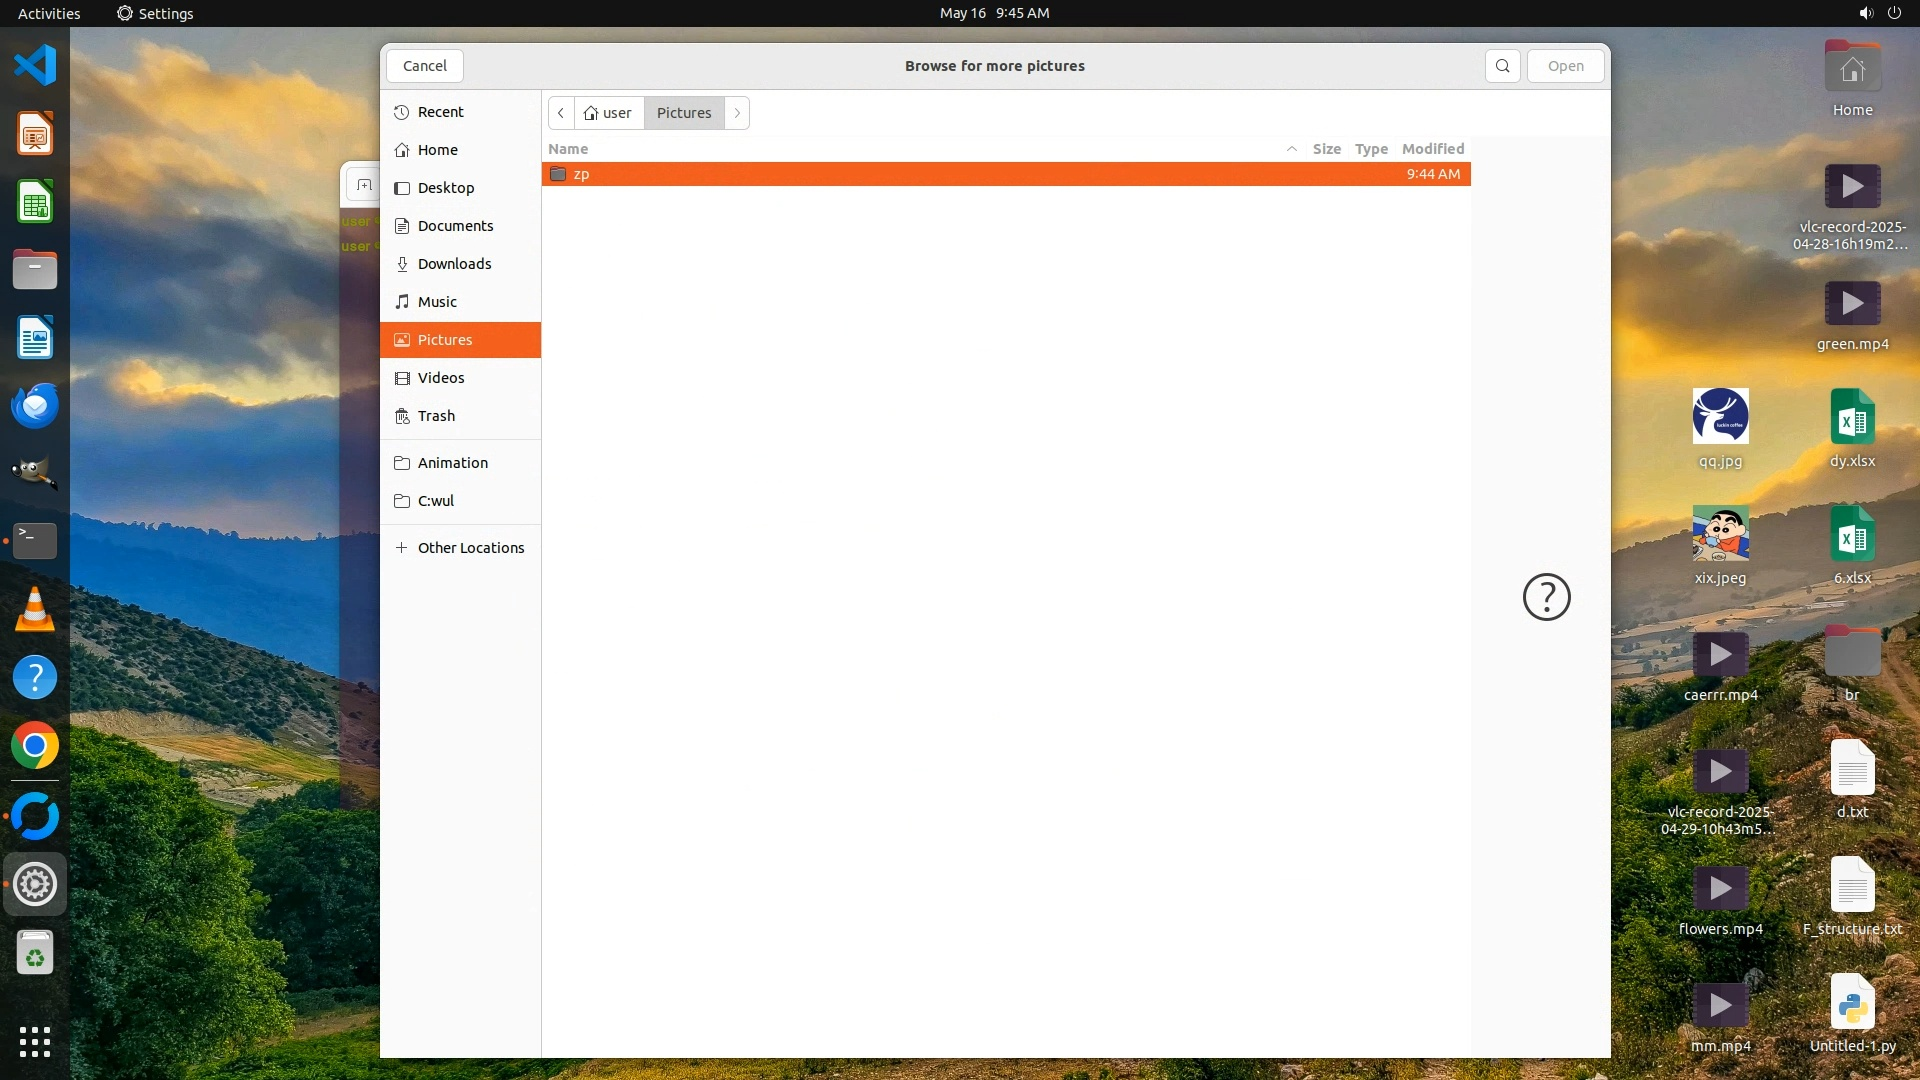Screen dimensions: 1920x1080
Task: Open Google Chrome from the dock
Action: [35, 746]
